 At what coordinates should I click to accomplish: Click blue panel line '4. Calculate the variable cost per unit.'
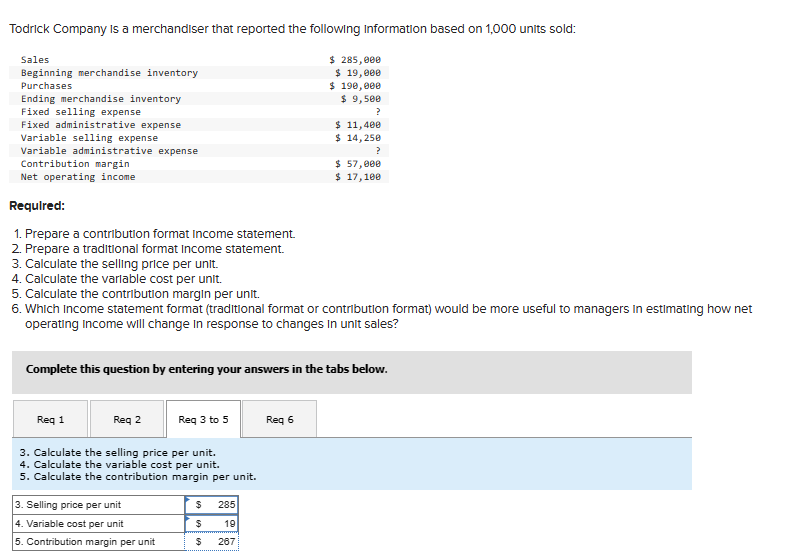coord(120,465)
